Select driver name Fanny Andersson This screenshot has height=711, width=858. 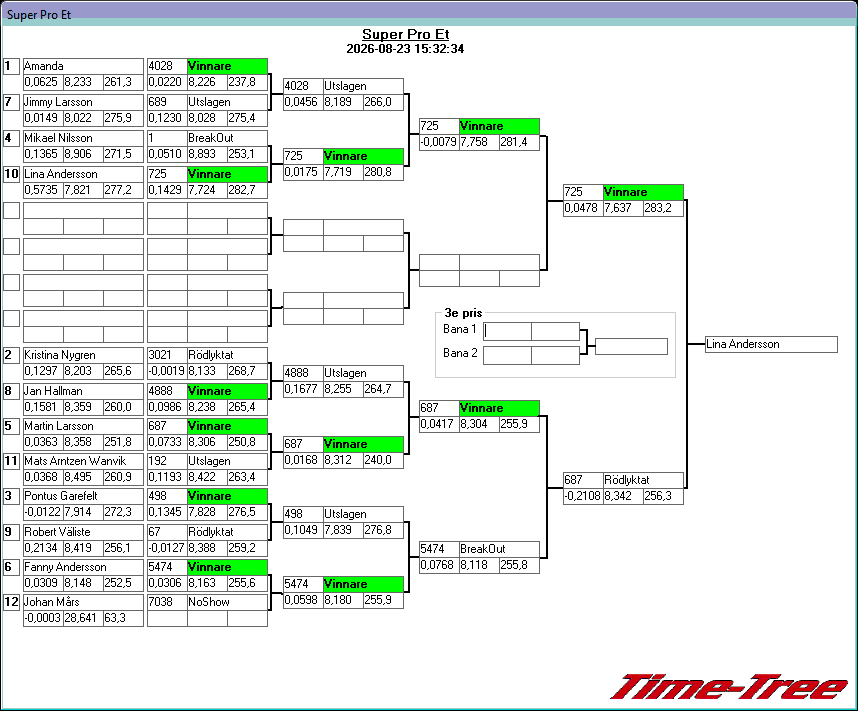(83, 567)
